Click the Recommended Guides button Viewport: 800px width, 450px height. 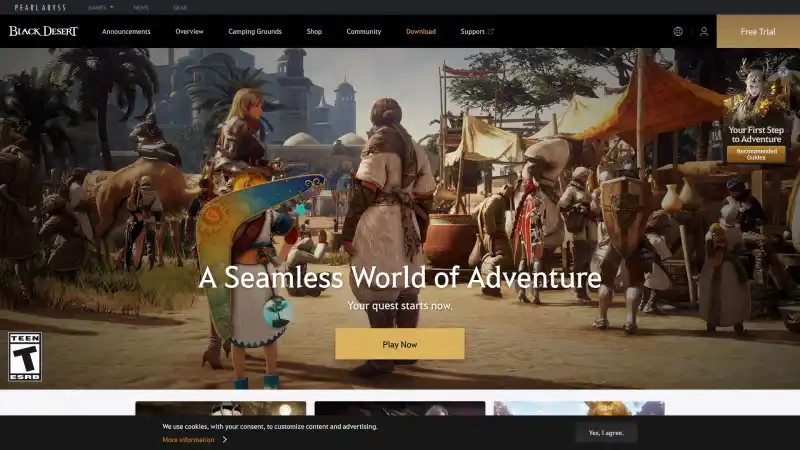pyautogui.click(x=756, y=154)
